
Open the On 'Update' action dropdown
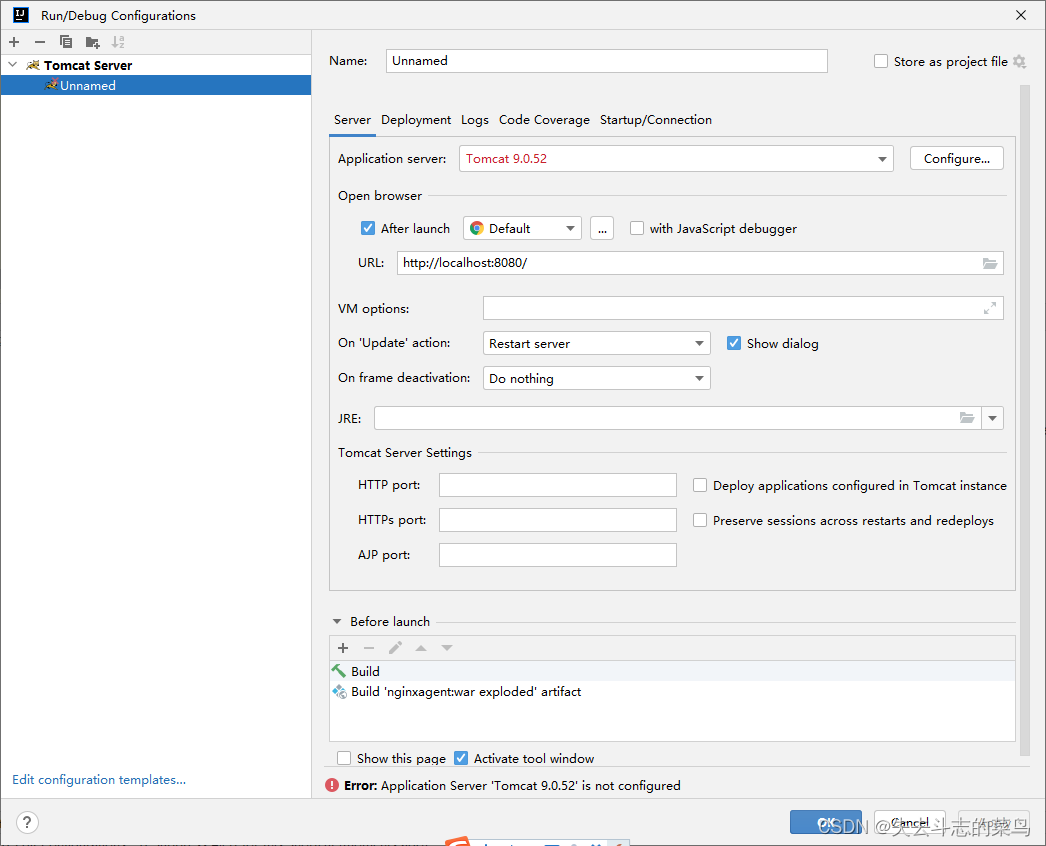point(596,343)
